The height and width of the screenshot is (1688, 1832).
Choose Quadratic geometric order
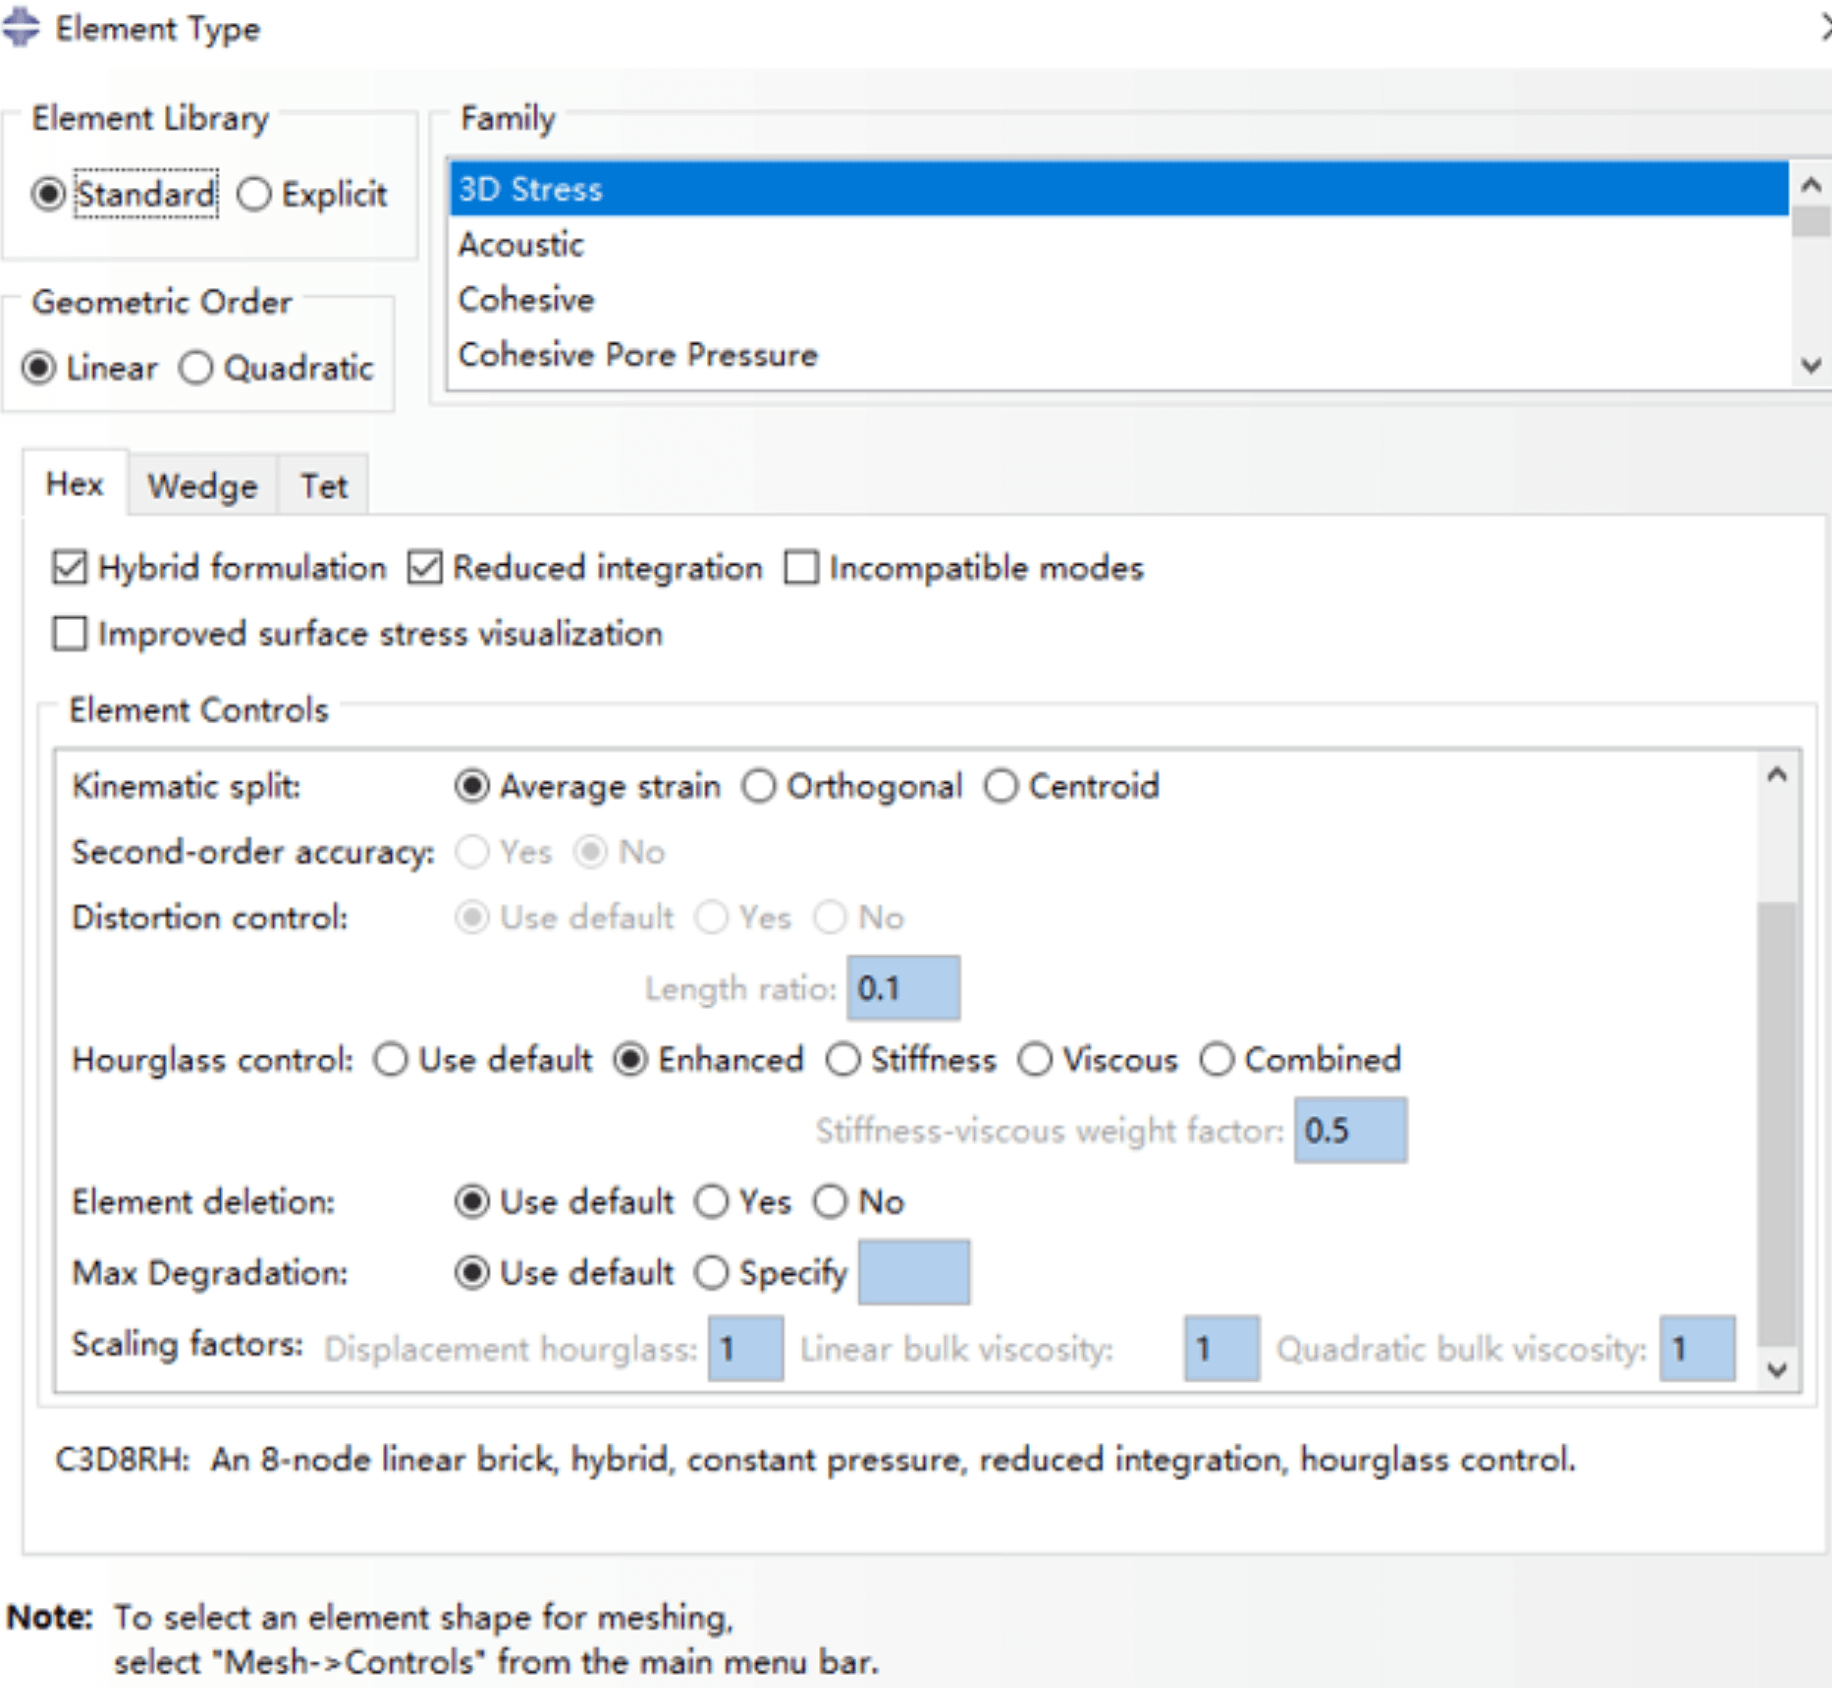click(x=196, y=368)
